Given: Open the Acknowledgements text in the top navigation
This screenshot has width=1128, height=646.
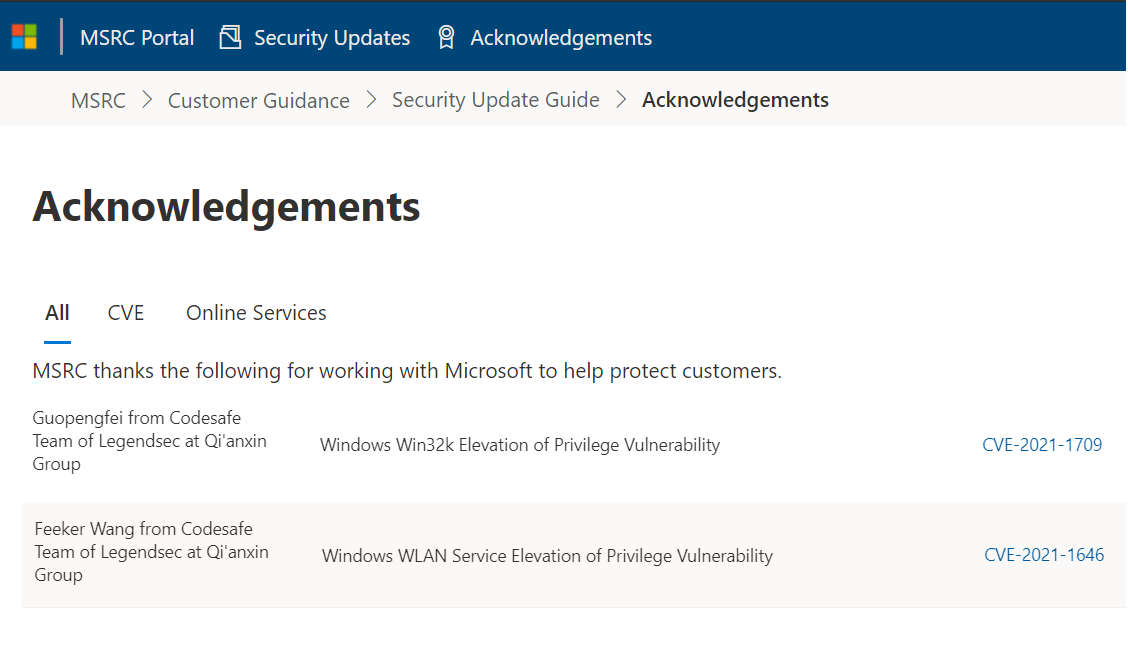Looking at the screenshot, I should tap(561, 38).
